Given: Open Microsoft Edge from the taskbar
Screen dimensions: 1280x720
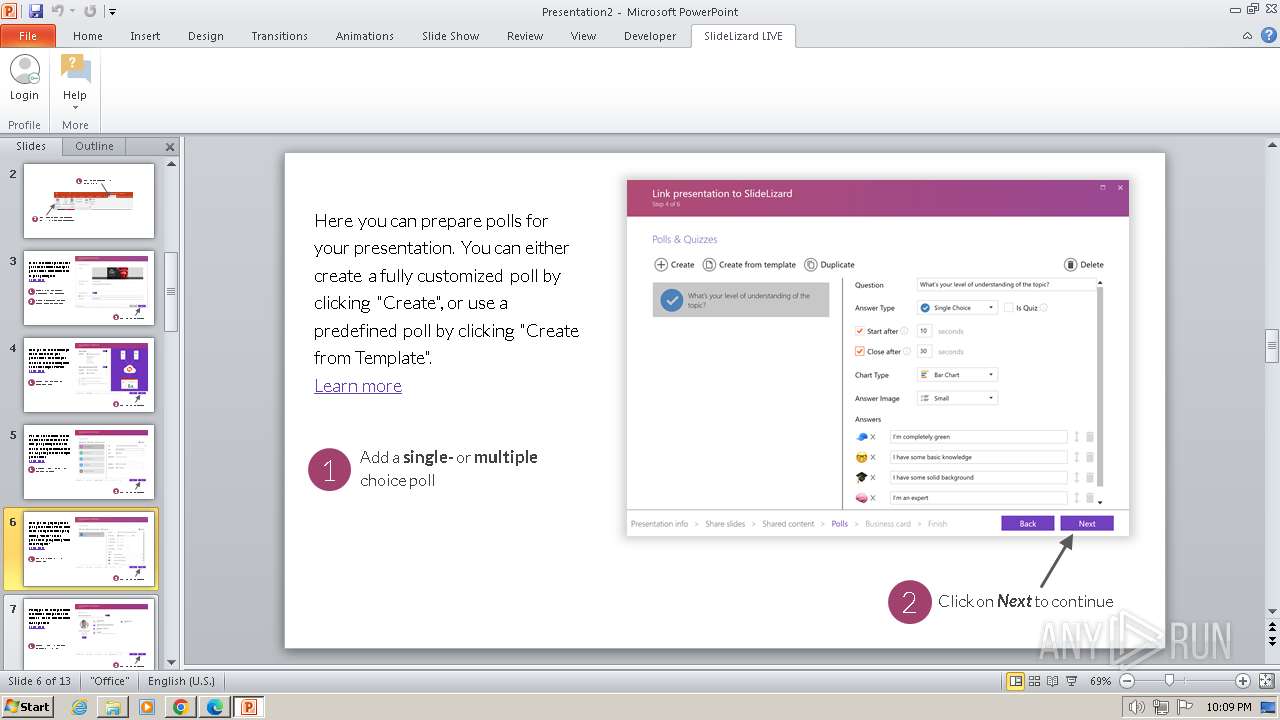Looking at the screenshot, I should tap(215, 707).
